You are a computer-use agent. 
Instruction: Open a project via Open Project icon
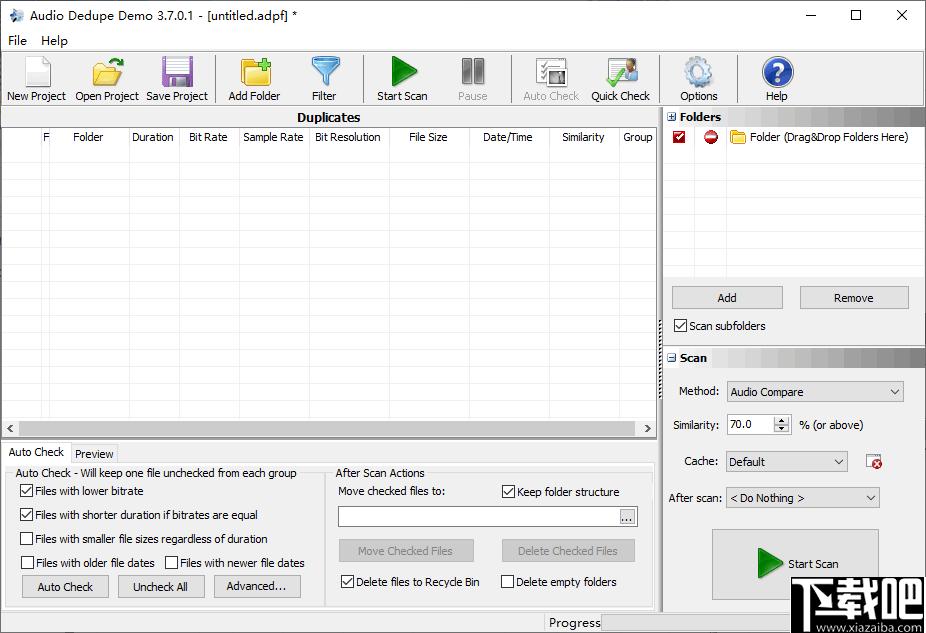pos(107,72)
